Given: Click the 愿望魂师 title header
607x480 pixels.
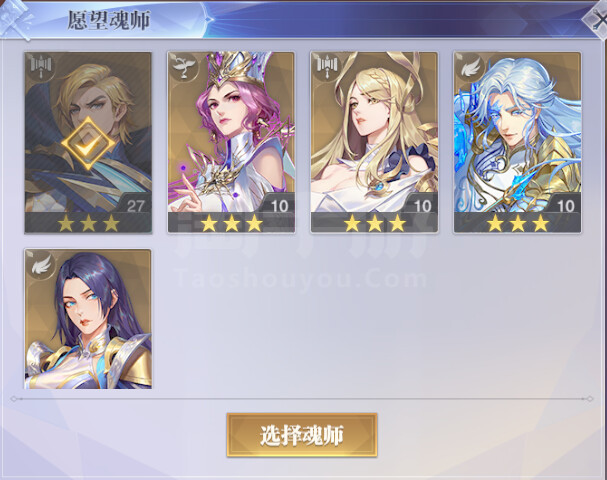Looking at the screenshot, I should [108, 20].
